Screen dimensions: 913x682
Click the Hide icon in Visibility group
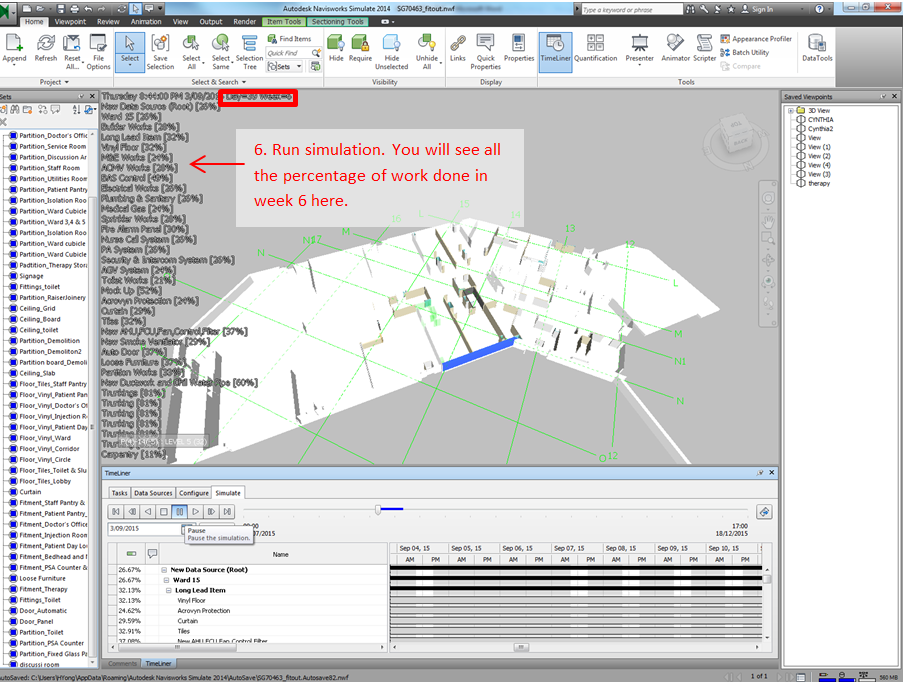336,48
